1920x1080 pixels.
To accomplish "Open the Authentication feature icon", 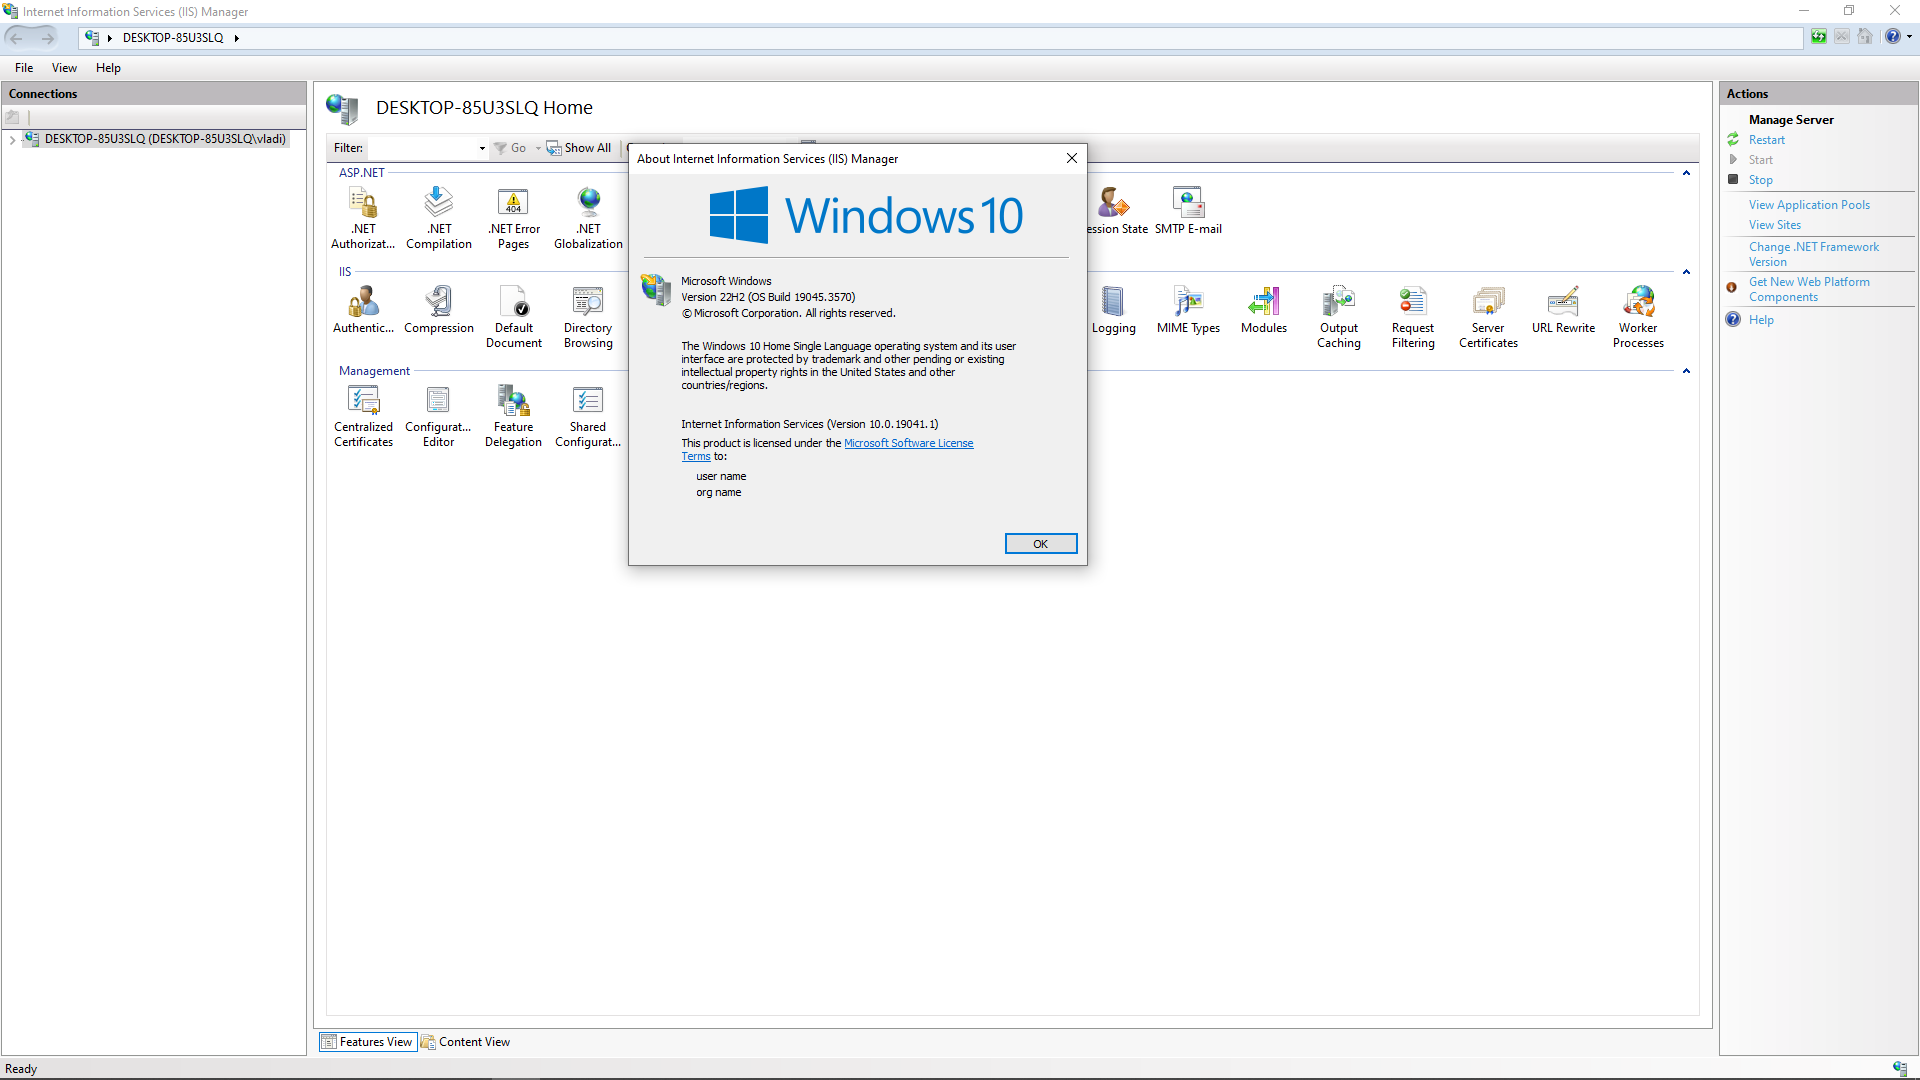I will coord(363,309).
